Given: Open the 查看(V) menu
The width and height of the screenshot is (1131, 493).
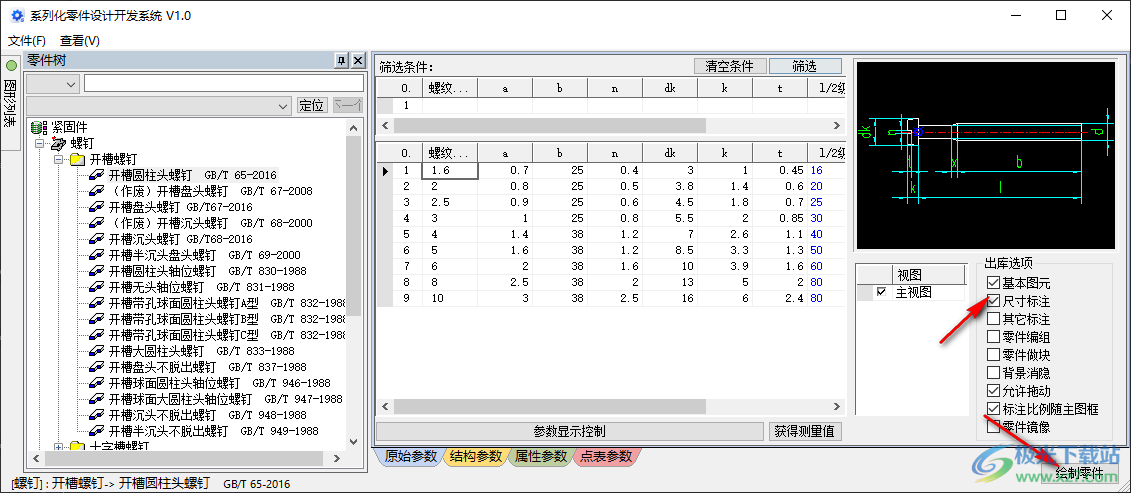Looking at the screenshot, I should (80, 41).
